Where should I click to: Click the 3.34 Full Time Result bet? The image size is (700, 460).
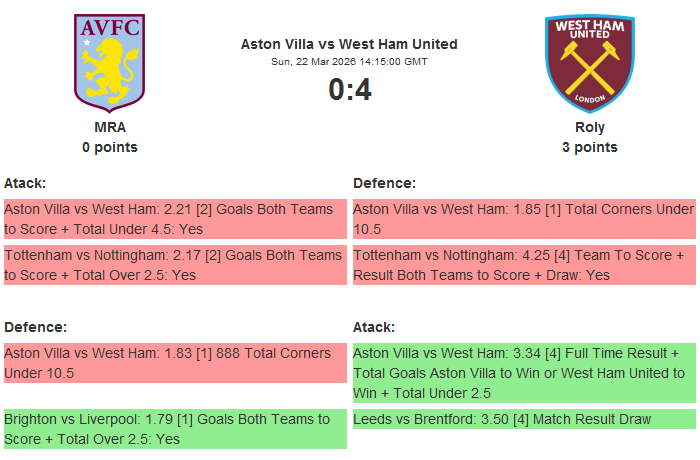tap(524, 373)
